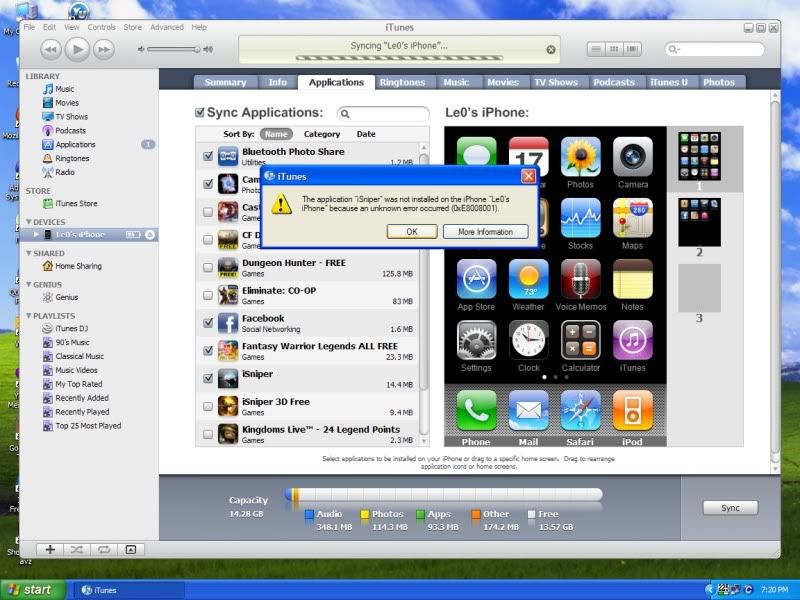This screenshot has width=800, height=600.
Task: Show the artwork viewer button
Action: point(131,549)
